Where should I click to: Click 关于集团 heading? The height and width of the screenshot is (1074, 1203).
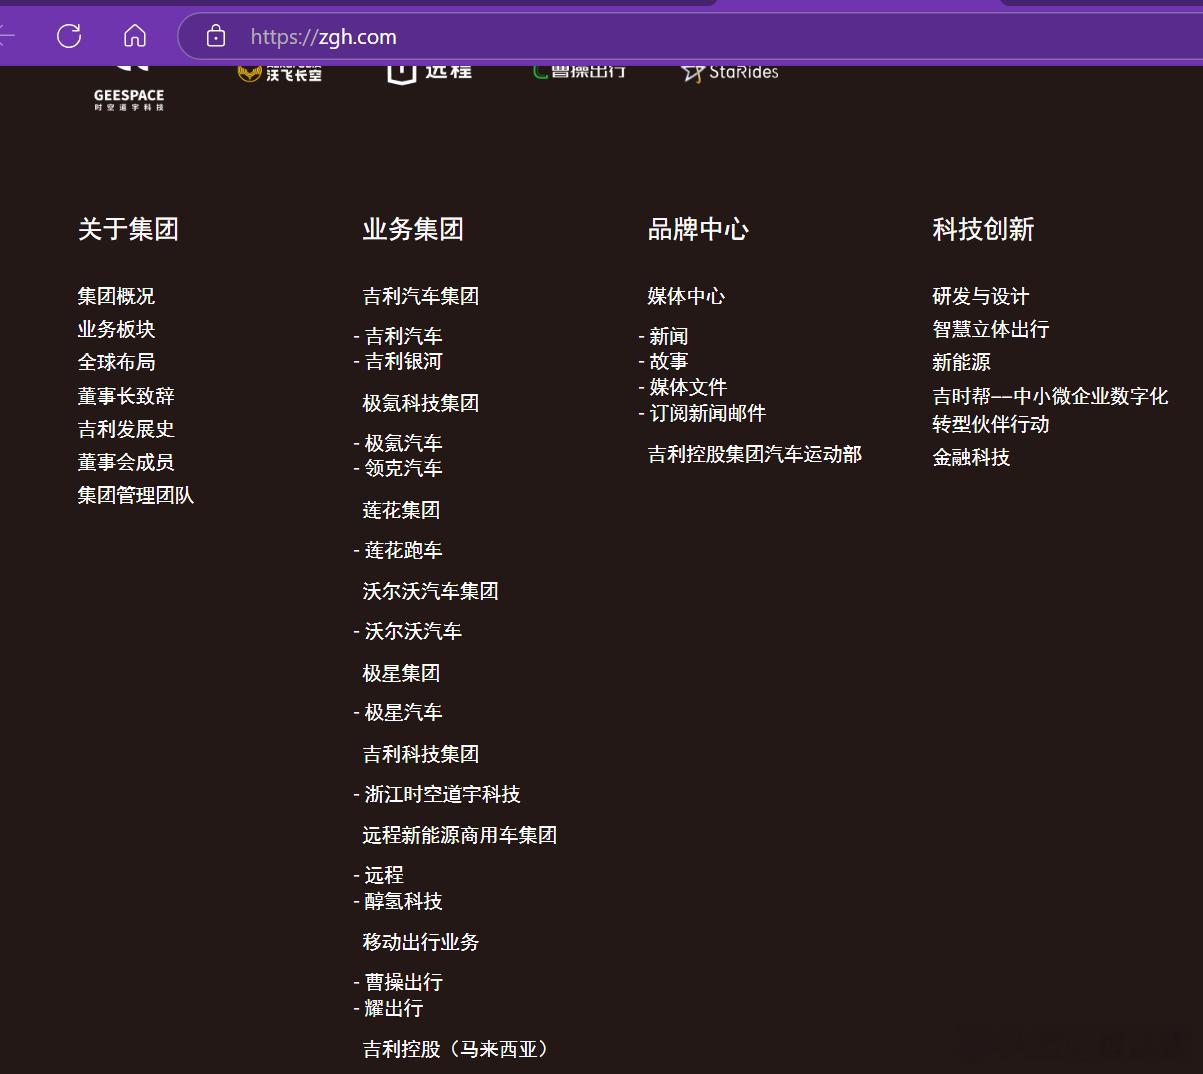pos(128,229)
